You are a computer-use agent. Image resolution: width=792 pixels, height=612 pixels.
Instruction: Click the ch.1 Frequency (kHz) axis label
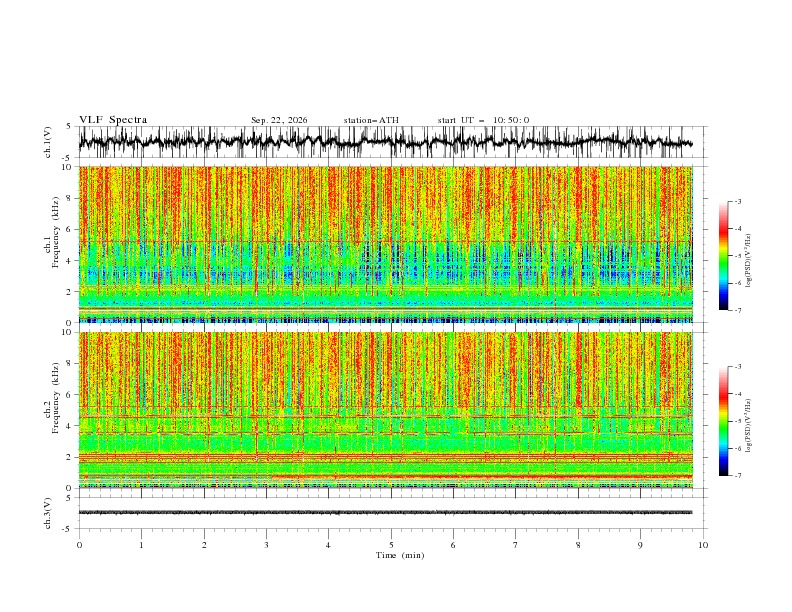coord(52,244)
